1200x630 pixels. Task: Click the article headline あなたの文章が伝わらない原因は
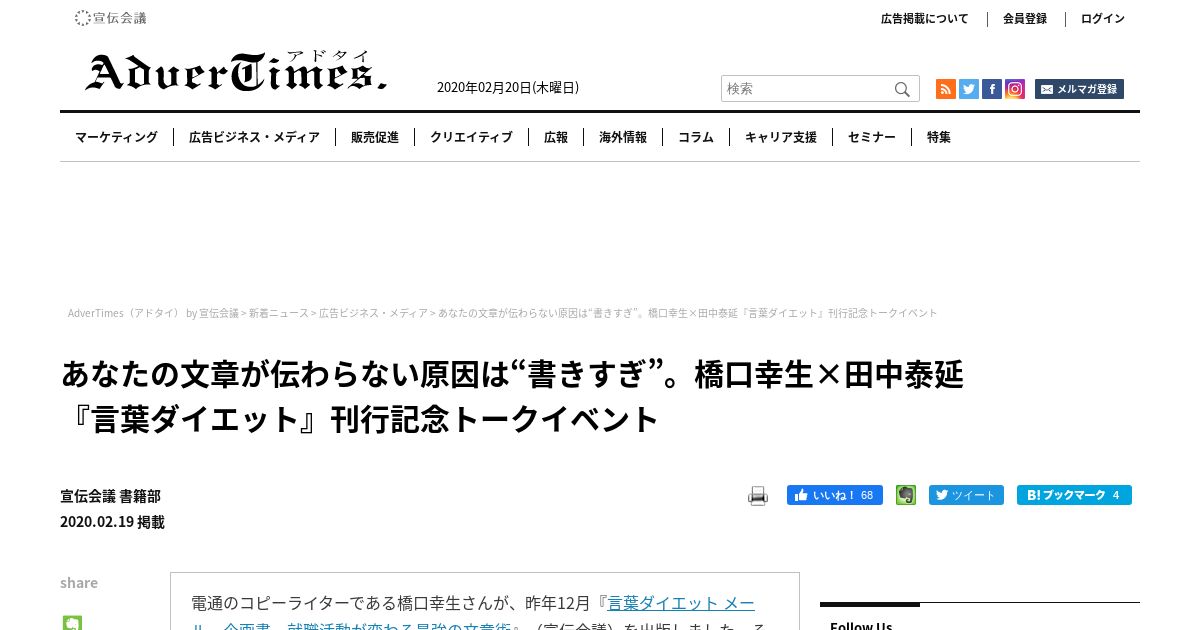tap(512, 397)
